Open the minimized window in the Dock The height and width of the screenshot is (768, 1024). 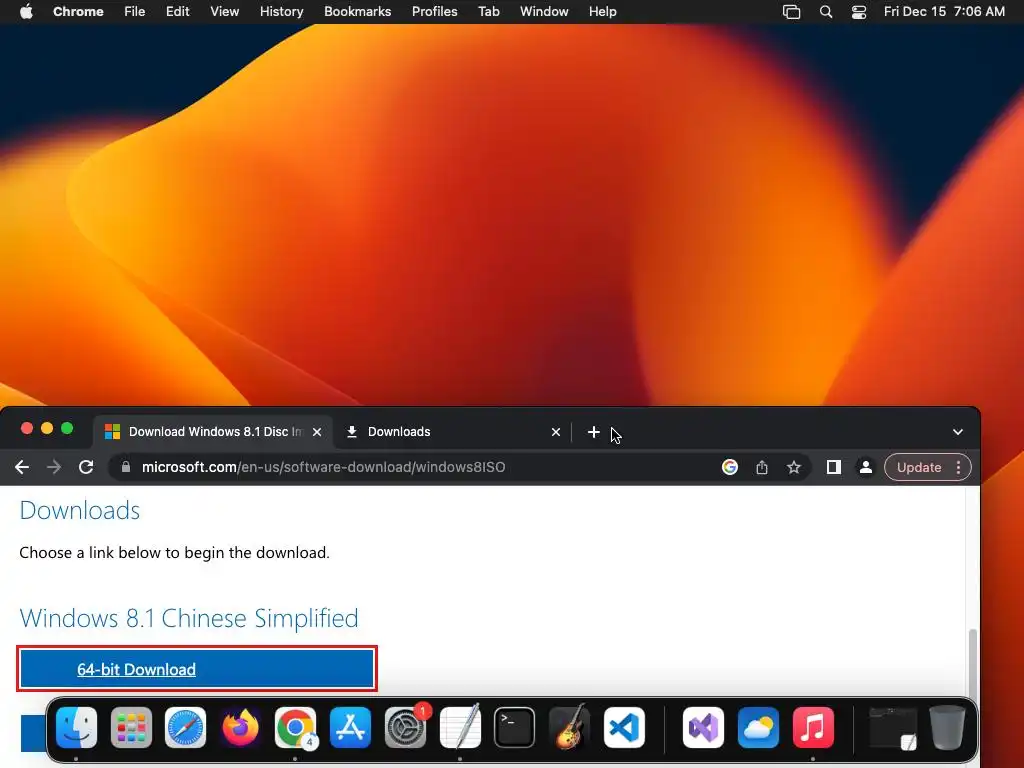click(x=893, y=728)
